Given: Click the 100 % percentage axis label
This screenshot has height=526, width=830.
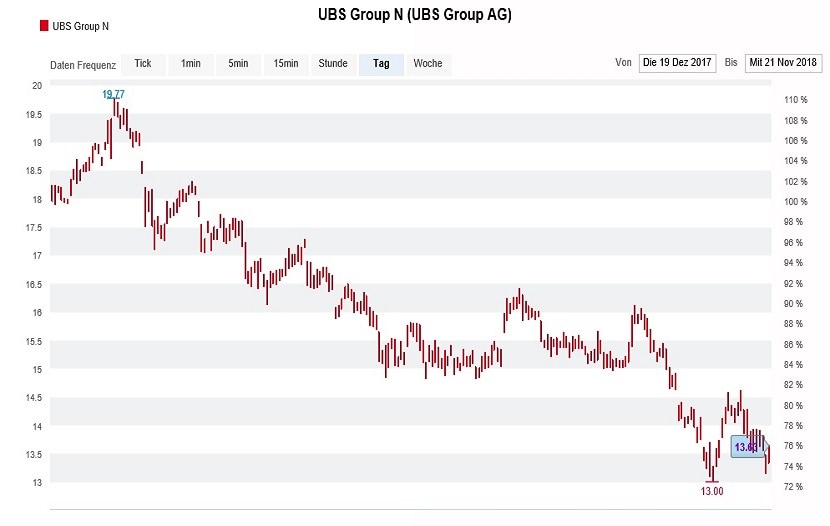Looking at the screenshot, I should (x=795, y=202).
